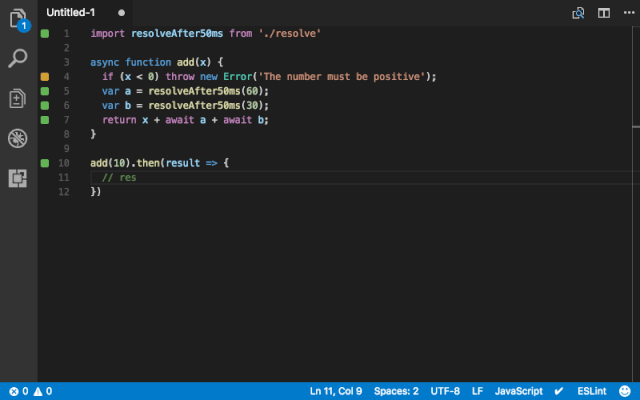The width and height of the screenshot is (640, 400).
Task: Click the green coverage marker on line 10
Action: 45,163
